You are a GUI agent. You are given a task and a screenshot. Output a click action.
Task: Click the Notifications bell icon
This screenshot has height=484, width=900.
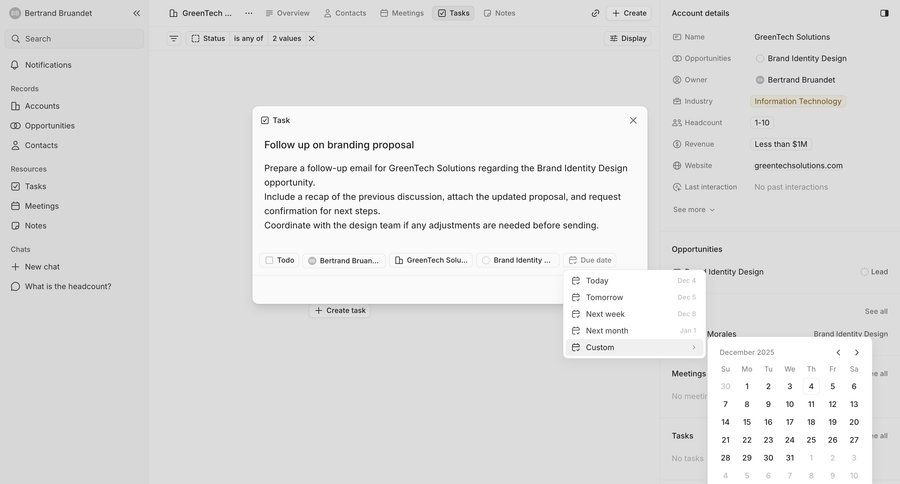[x=15, y=65]
